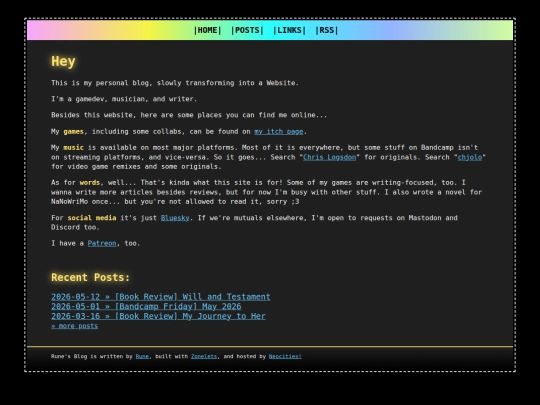Visit the 'my itch page' link
This screenshot has width=540, height=405.
coord(279,132)
